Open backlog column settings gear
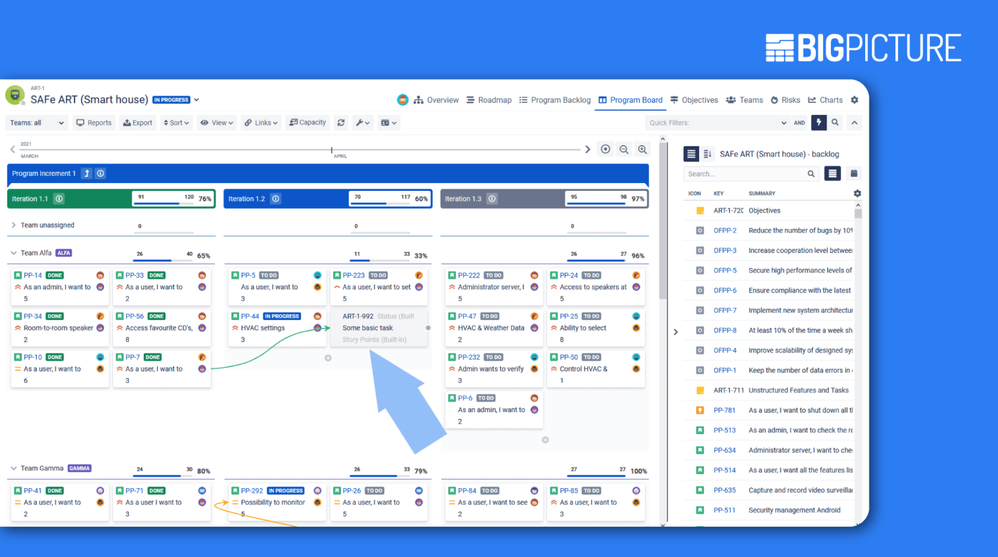Viewport: 998px width, 557px height. pyautogui.click(x=857, y=193)
